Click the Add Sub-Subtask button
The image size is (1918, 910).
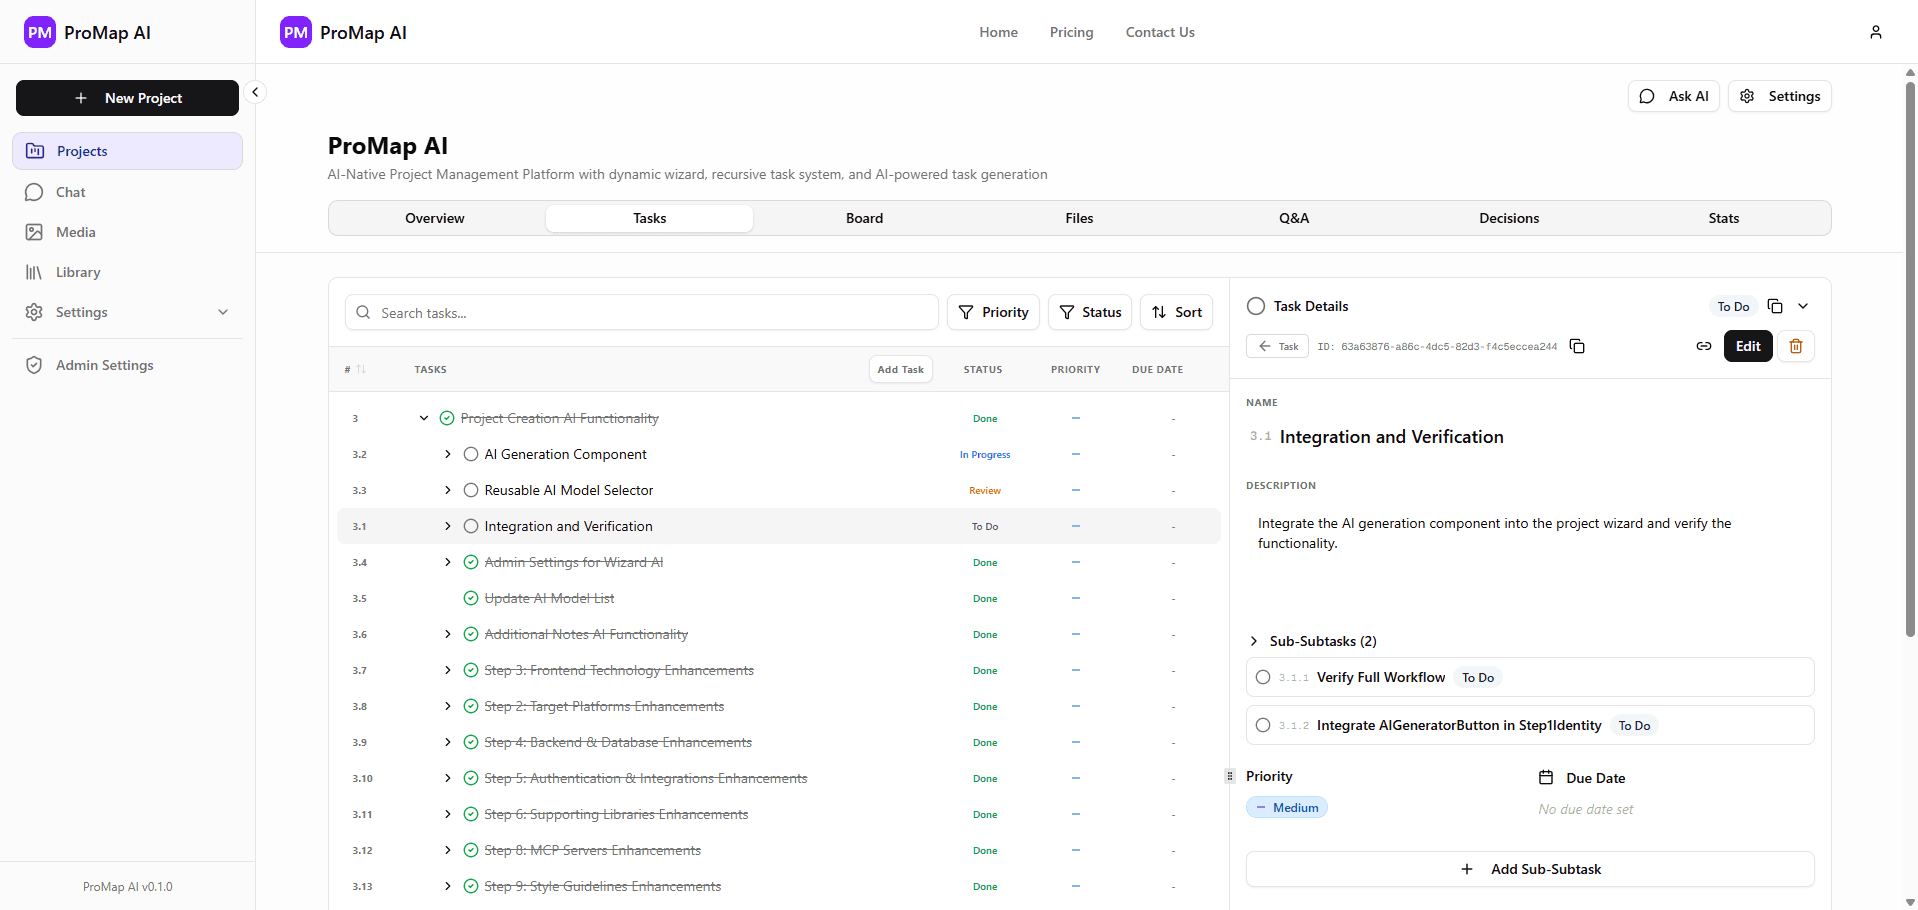pyautogui.click(x=1530, y=869)
